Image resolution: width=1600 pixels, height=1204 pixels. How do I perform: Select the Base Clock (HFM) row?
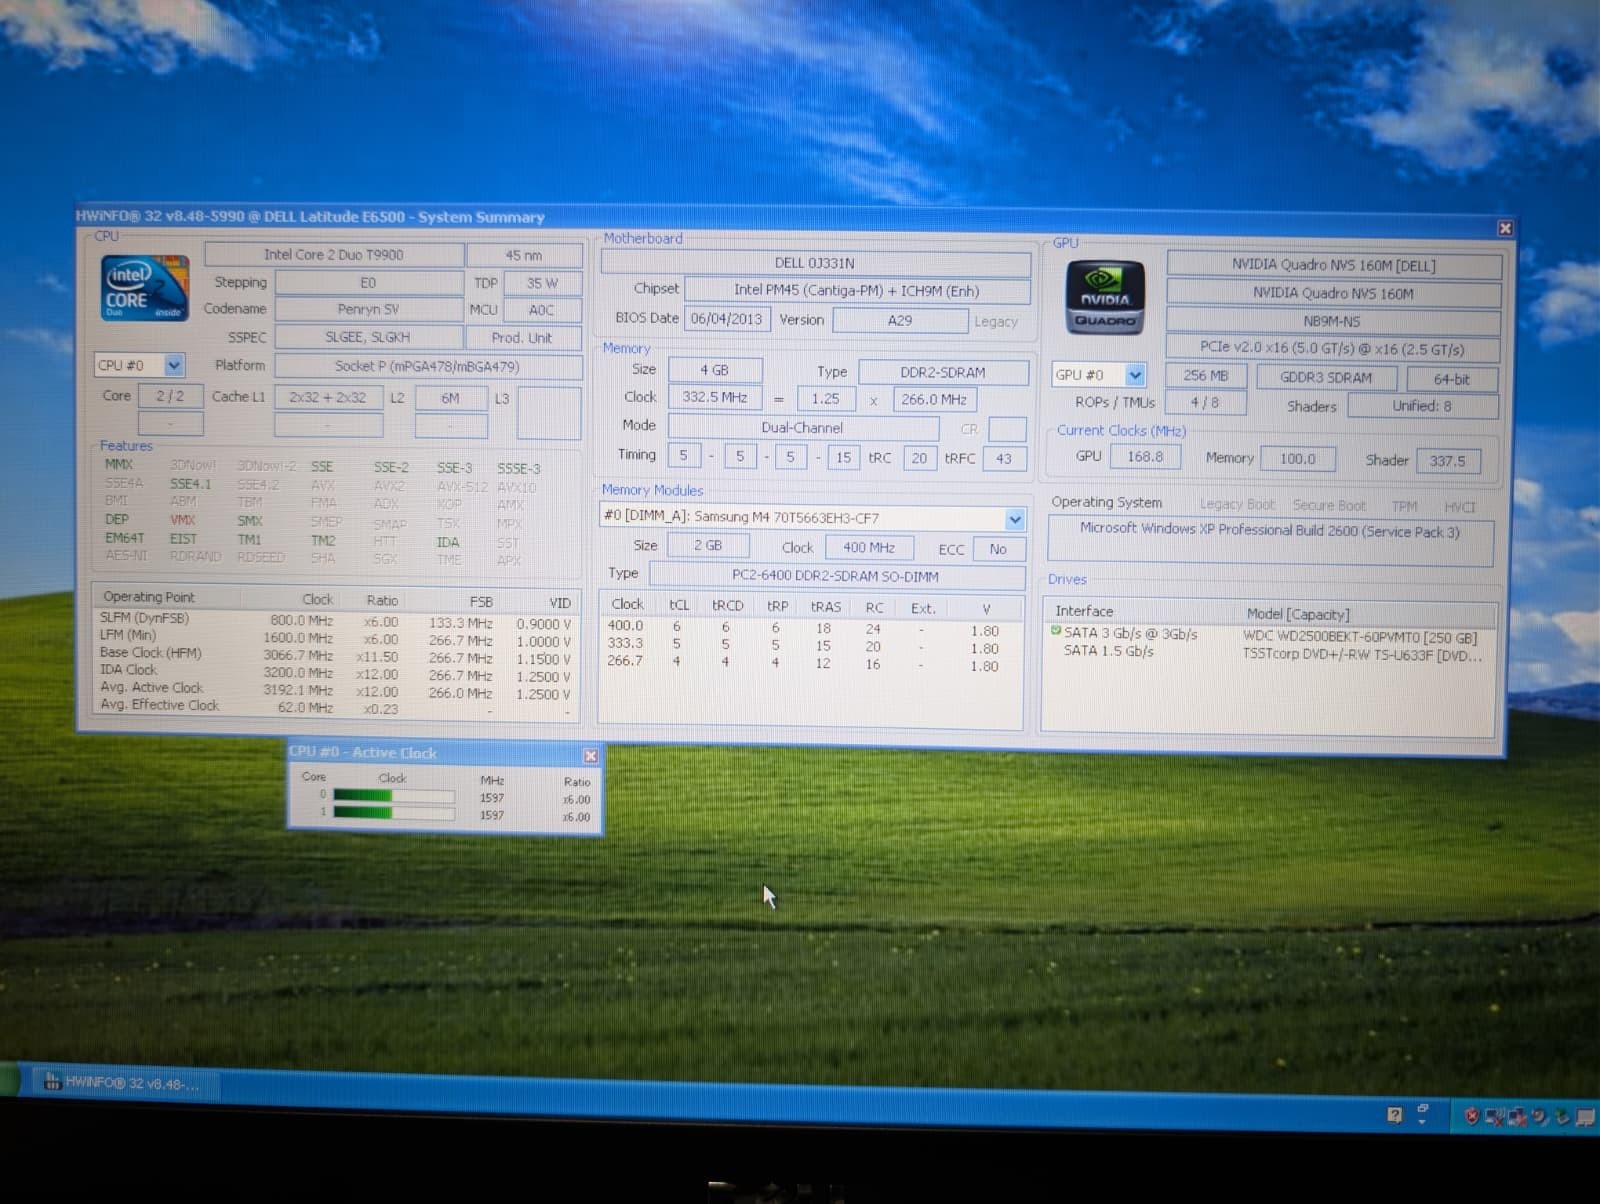tap(336, 655)
